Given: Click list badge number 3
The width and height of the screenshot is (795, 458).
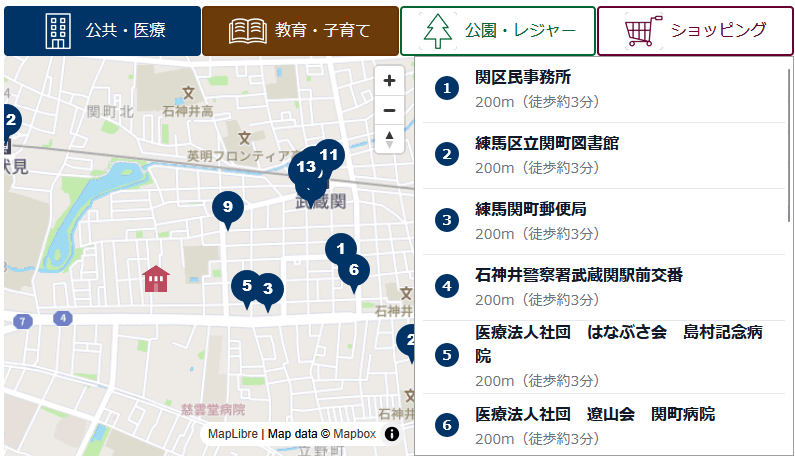Looking at the screenshot, I should coord(447,220).
